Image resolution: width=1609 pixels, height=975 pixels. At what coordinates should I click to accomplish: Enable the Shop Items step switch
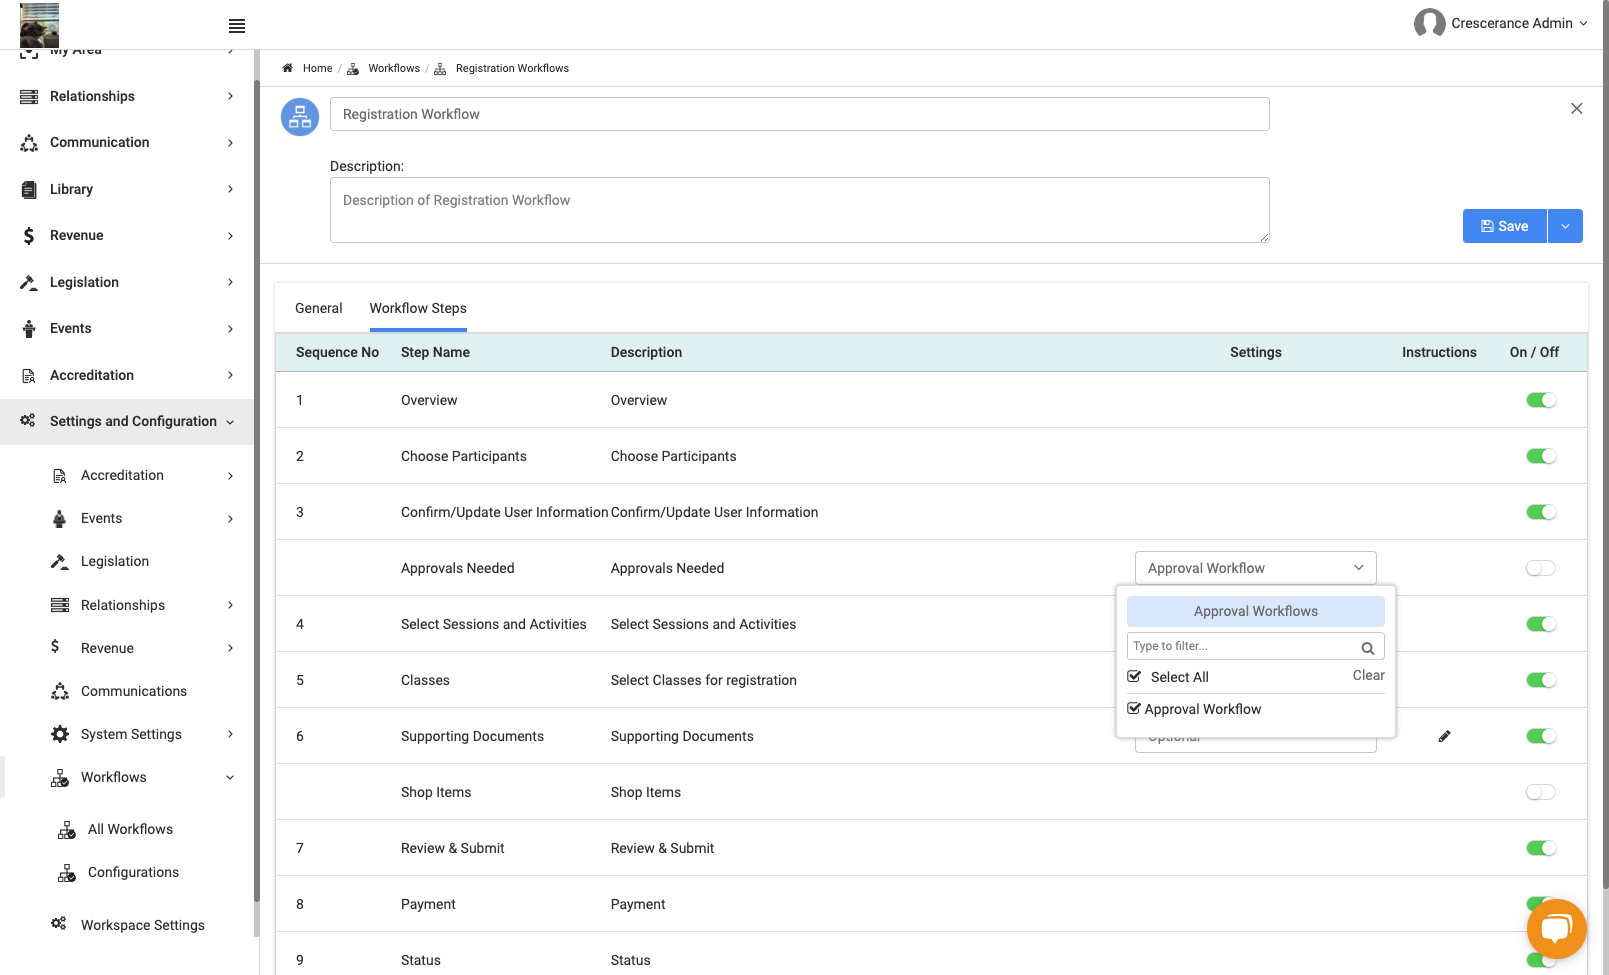(x=1541, y=792)
